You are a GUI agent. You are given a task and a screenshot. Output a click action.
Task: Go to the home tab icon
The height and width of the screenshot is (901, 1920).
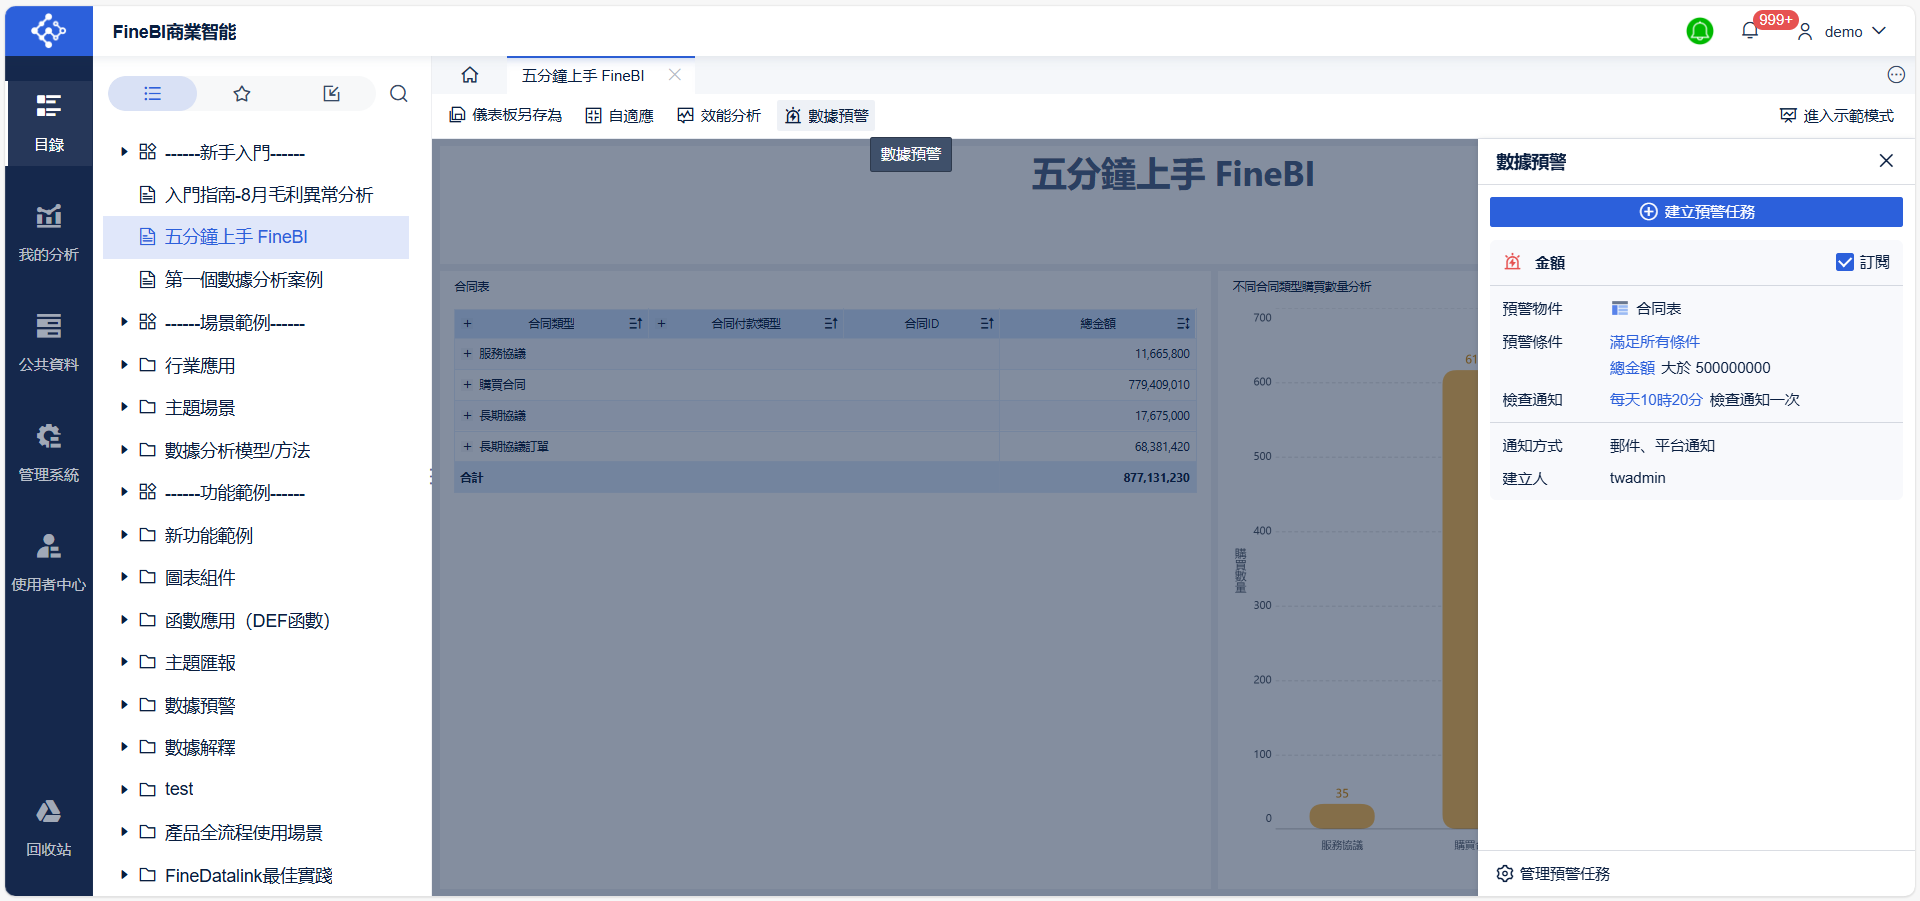coord(470,76)
